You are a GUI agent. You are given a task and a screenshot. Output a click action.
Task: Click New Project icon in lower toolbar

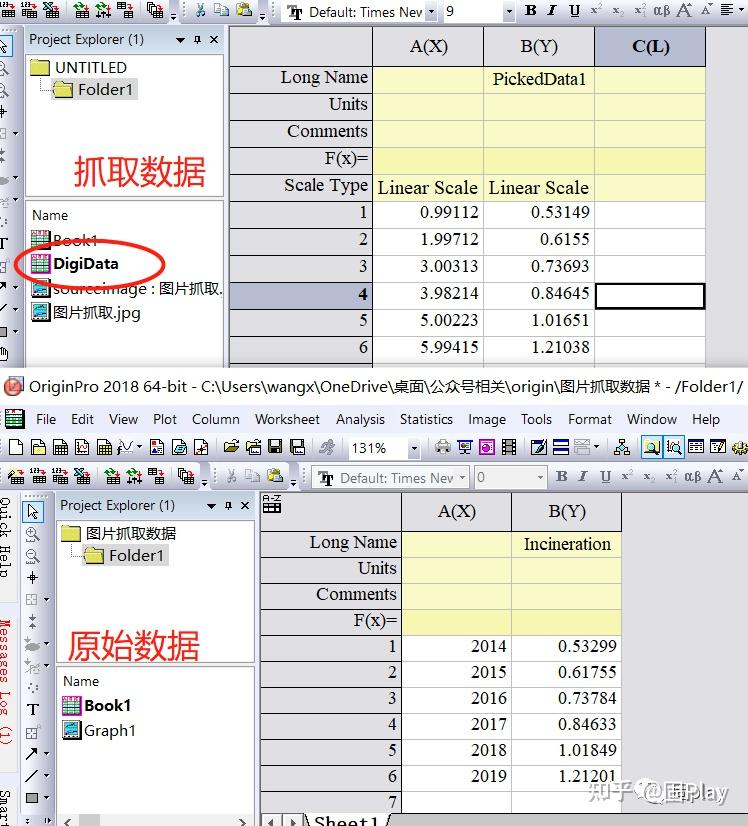tap(16, 447)
